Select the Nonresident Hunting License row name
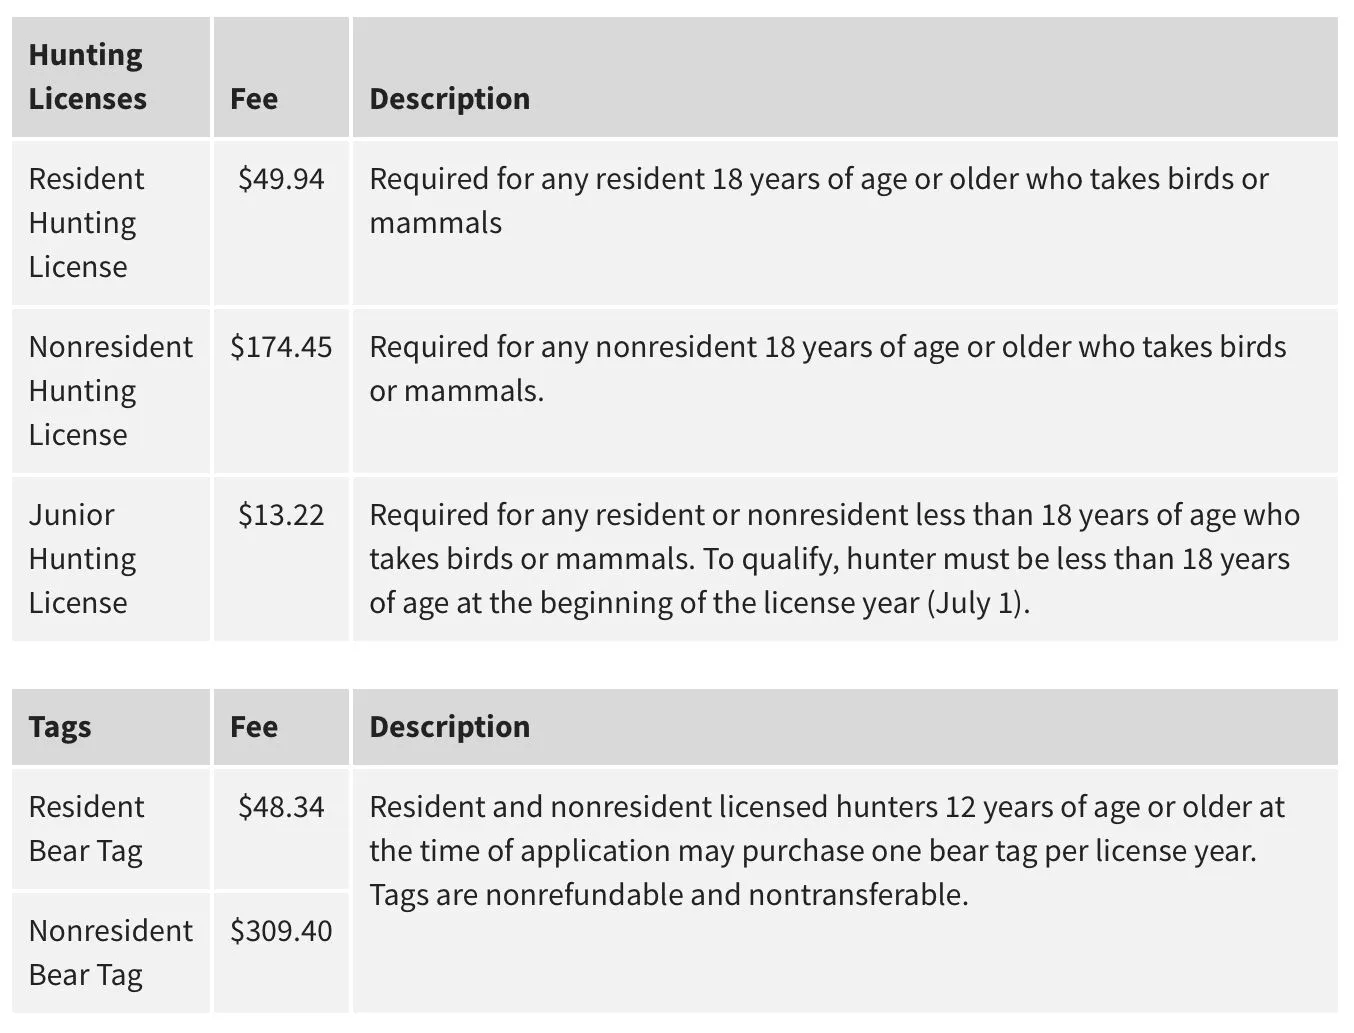Viewport: 1354px width, 1033px height. point(111,391)
